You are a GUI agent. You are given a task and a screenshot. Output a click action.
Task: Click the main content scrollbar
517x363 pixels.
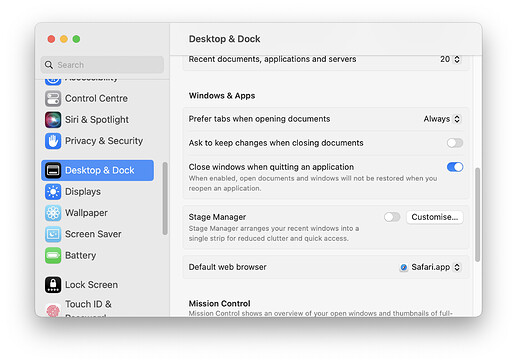pos(478,215)
